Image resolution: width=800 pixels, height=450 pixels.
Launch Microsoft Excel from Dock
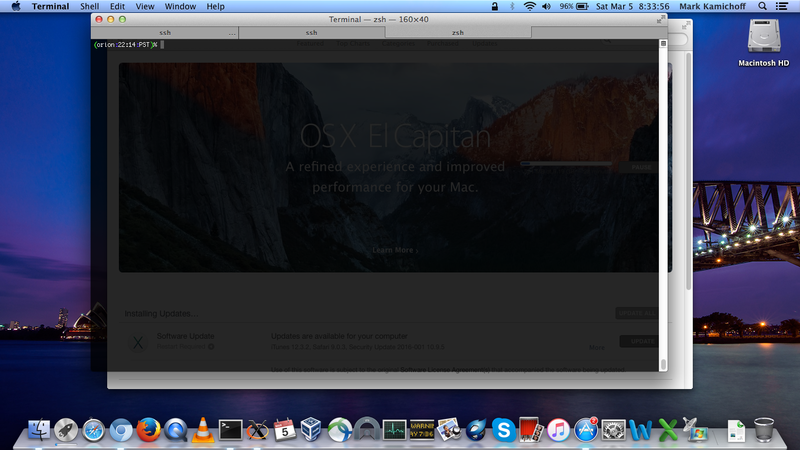pos(667,430)
